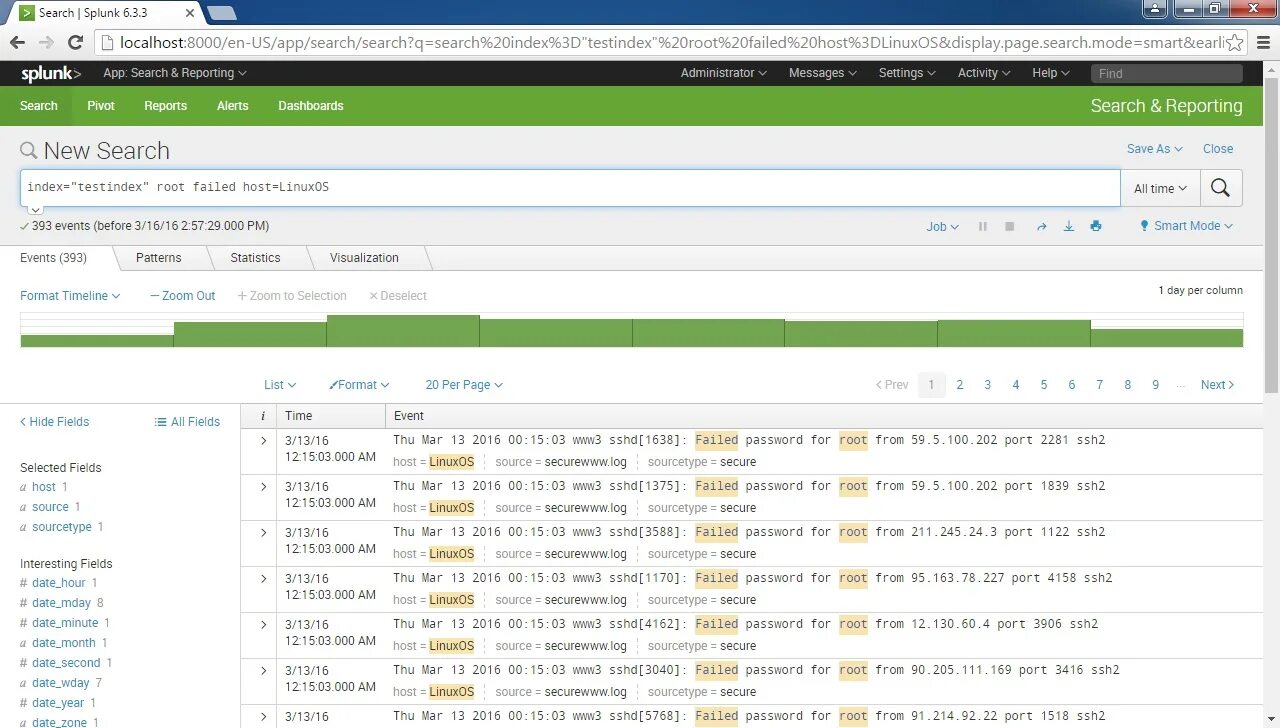
Task: Select first timeline column bar
Action: pyautogui.click(x=97, y=341)
